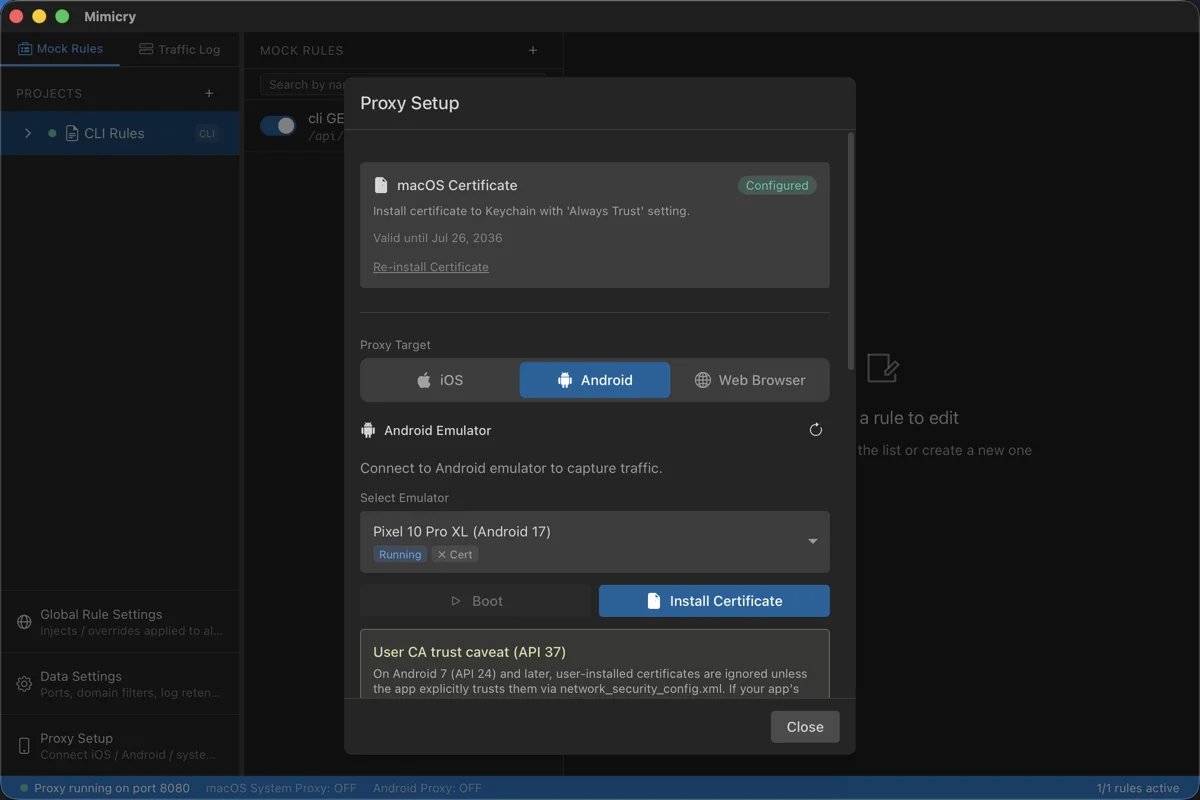Open Proxy Setup in sidebar

[x=120, y=746]
